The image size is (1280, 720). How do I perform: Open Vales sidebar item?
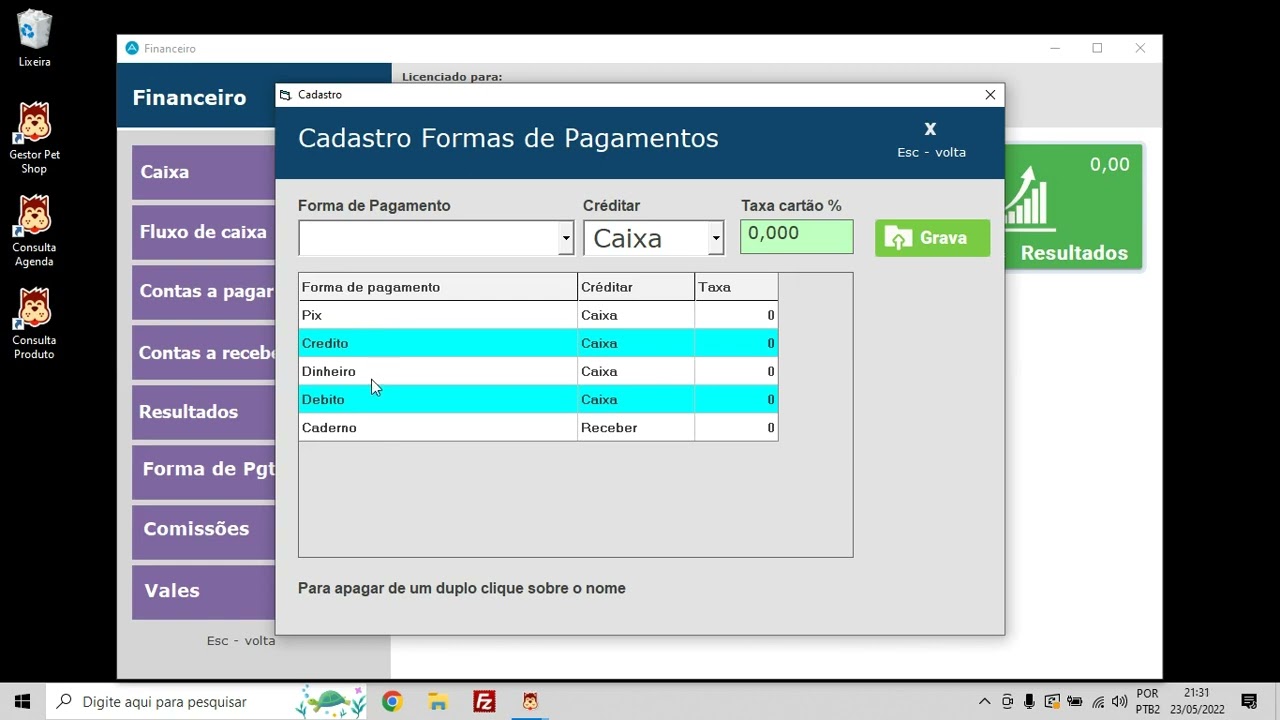click(x=204, y=591)
